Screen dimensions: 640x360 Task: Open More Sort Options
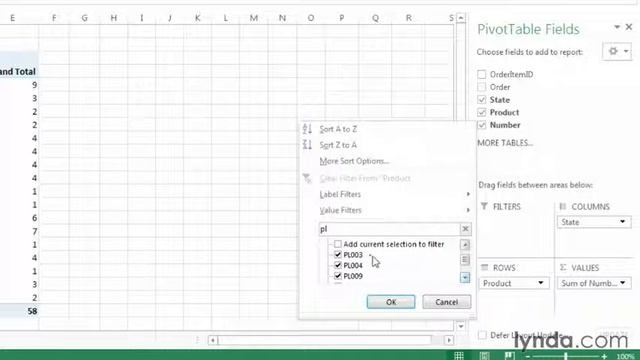(x=354, y=161)
